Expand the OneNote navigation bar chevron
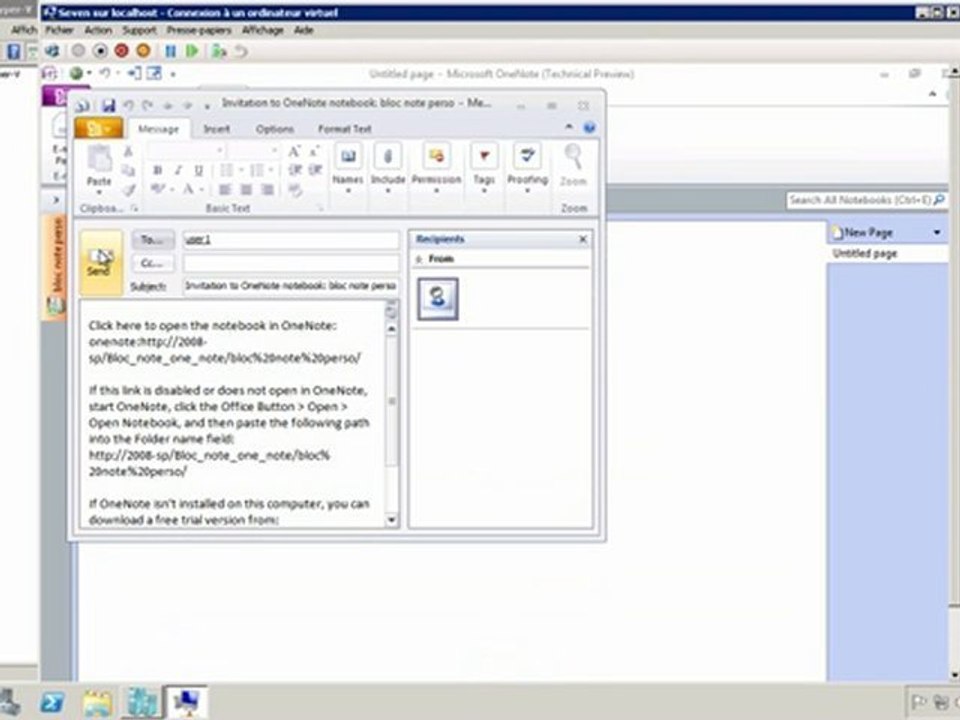The image size is (960, 720). pyautogui.click(x=56, y=200)
